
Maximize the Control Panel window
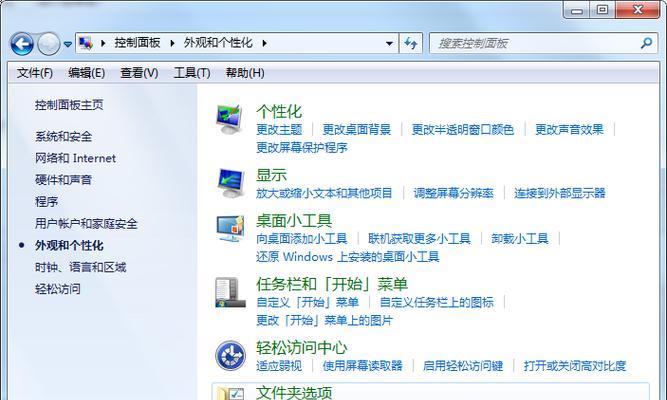(x=602, y=9)
